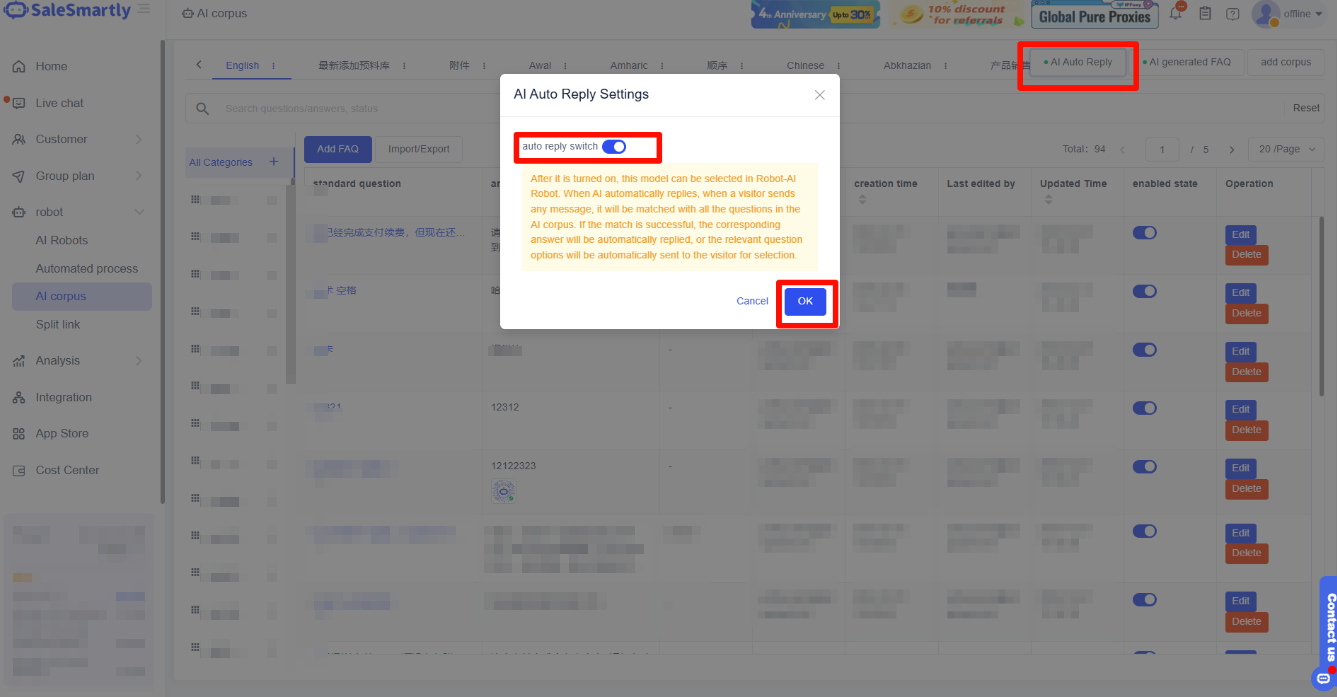Screen dimensions: 1337x697
Task: Switch to the Chinese corpus tab
Action: tap(805, 65)
